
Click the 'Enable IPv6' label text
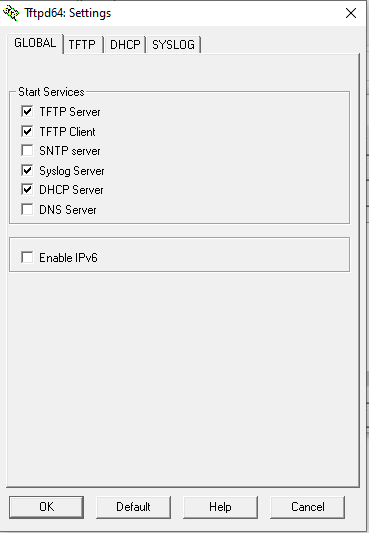click(x=68, y=258)
